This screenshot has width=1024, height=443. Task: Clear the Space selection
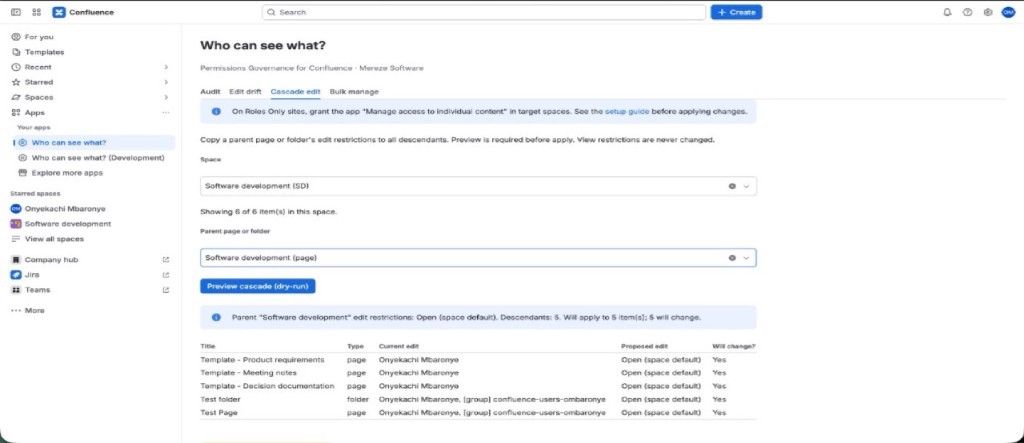click(x=732, y=186)
